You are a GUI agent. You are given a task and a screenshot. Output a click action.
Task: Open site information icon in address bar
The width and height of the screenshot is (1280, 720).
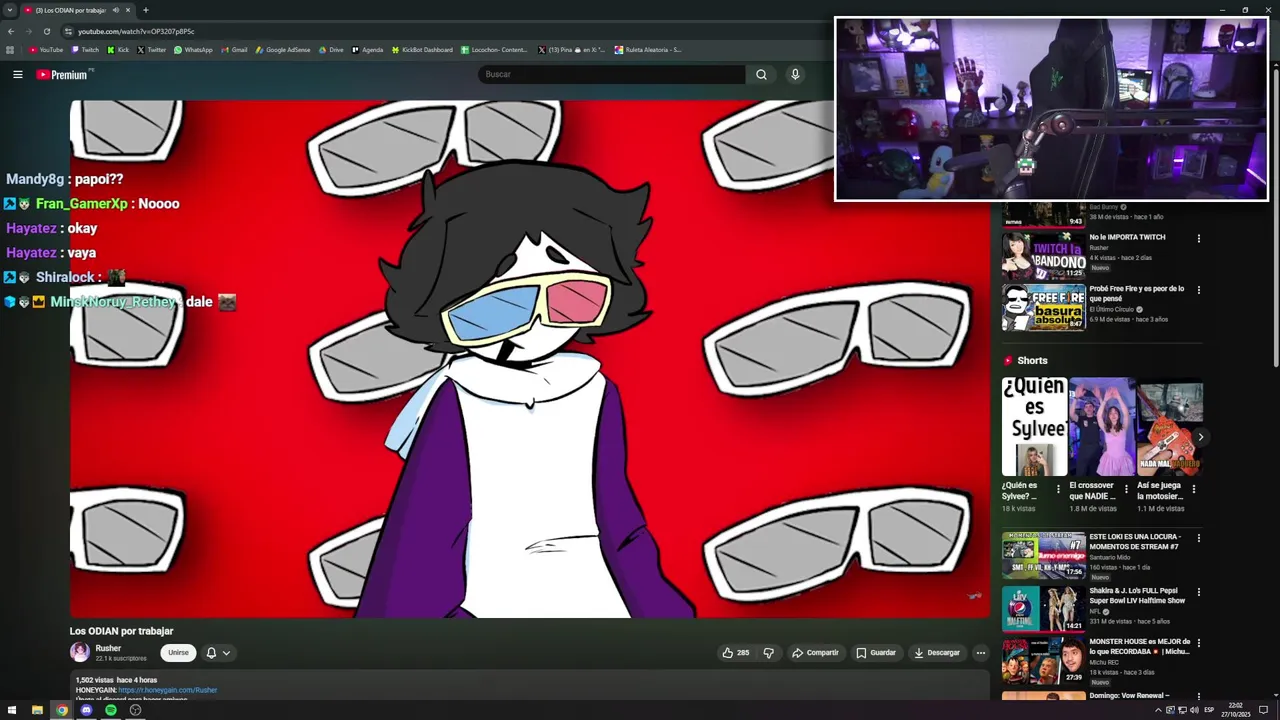[68, 31]
